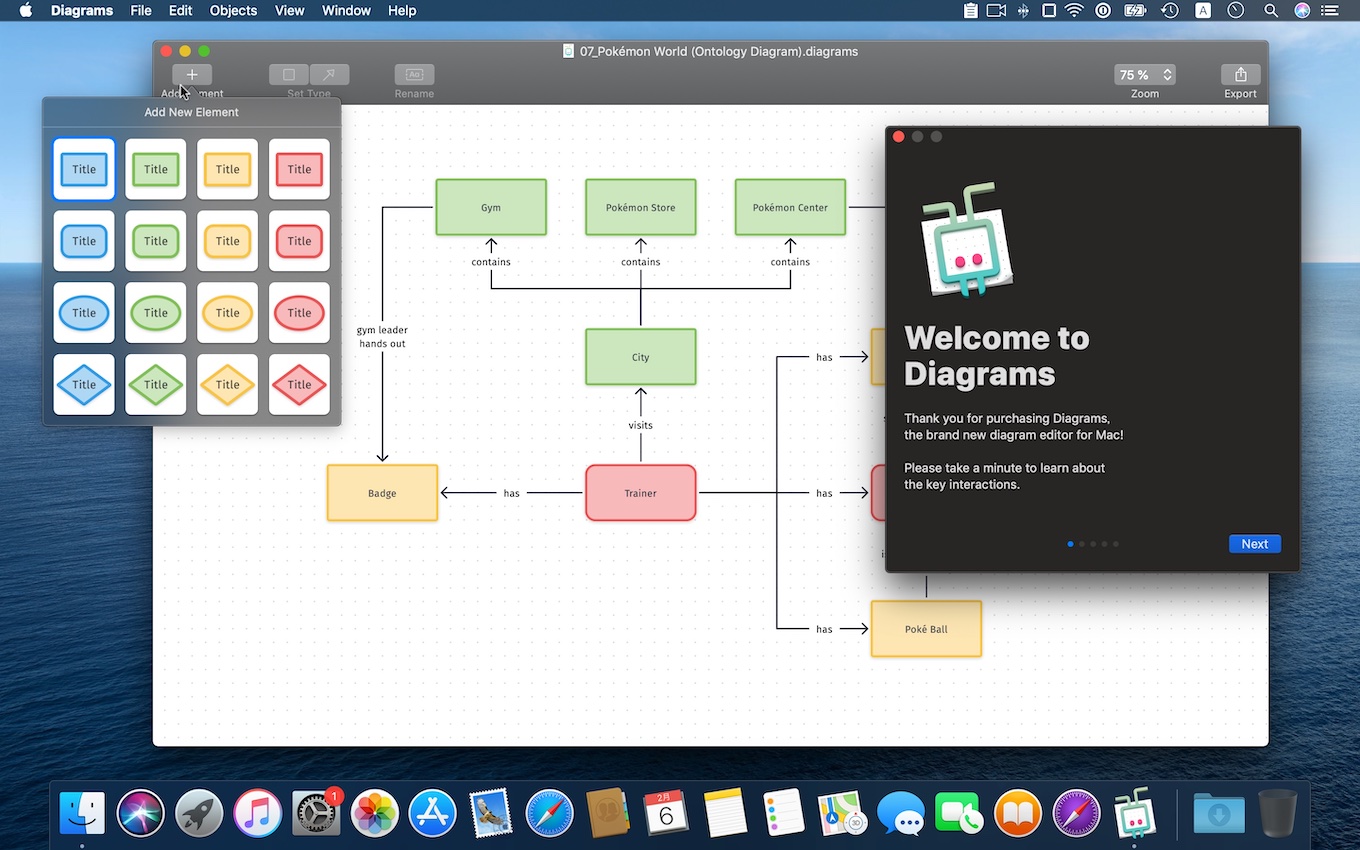Open the File menu
Screen dimensions: 1360x850
(141, 10)
